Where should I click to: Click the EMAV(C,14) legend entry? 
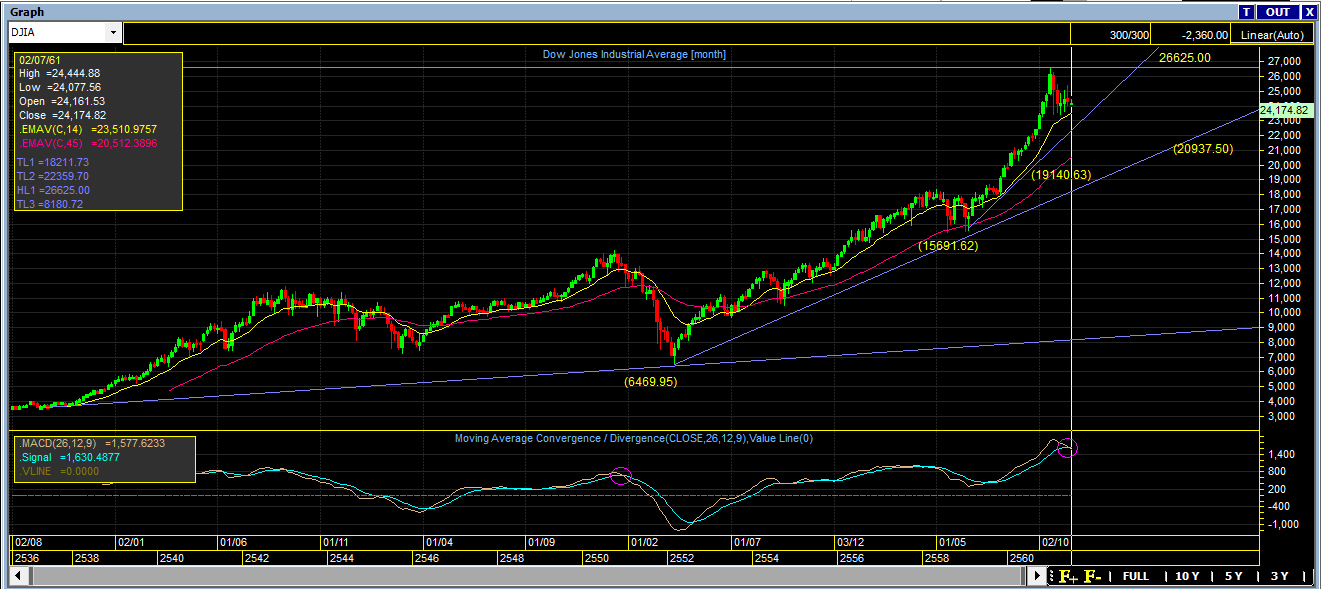click(x=87, y=129)
